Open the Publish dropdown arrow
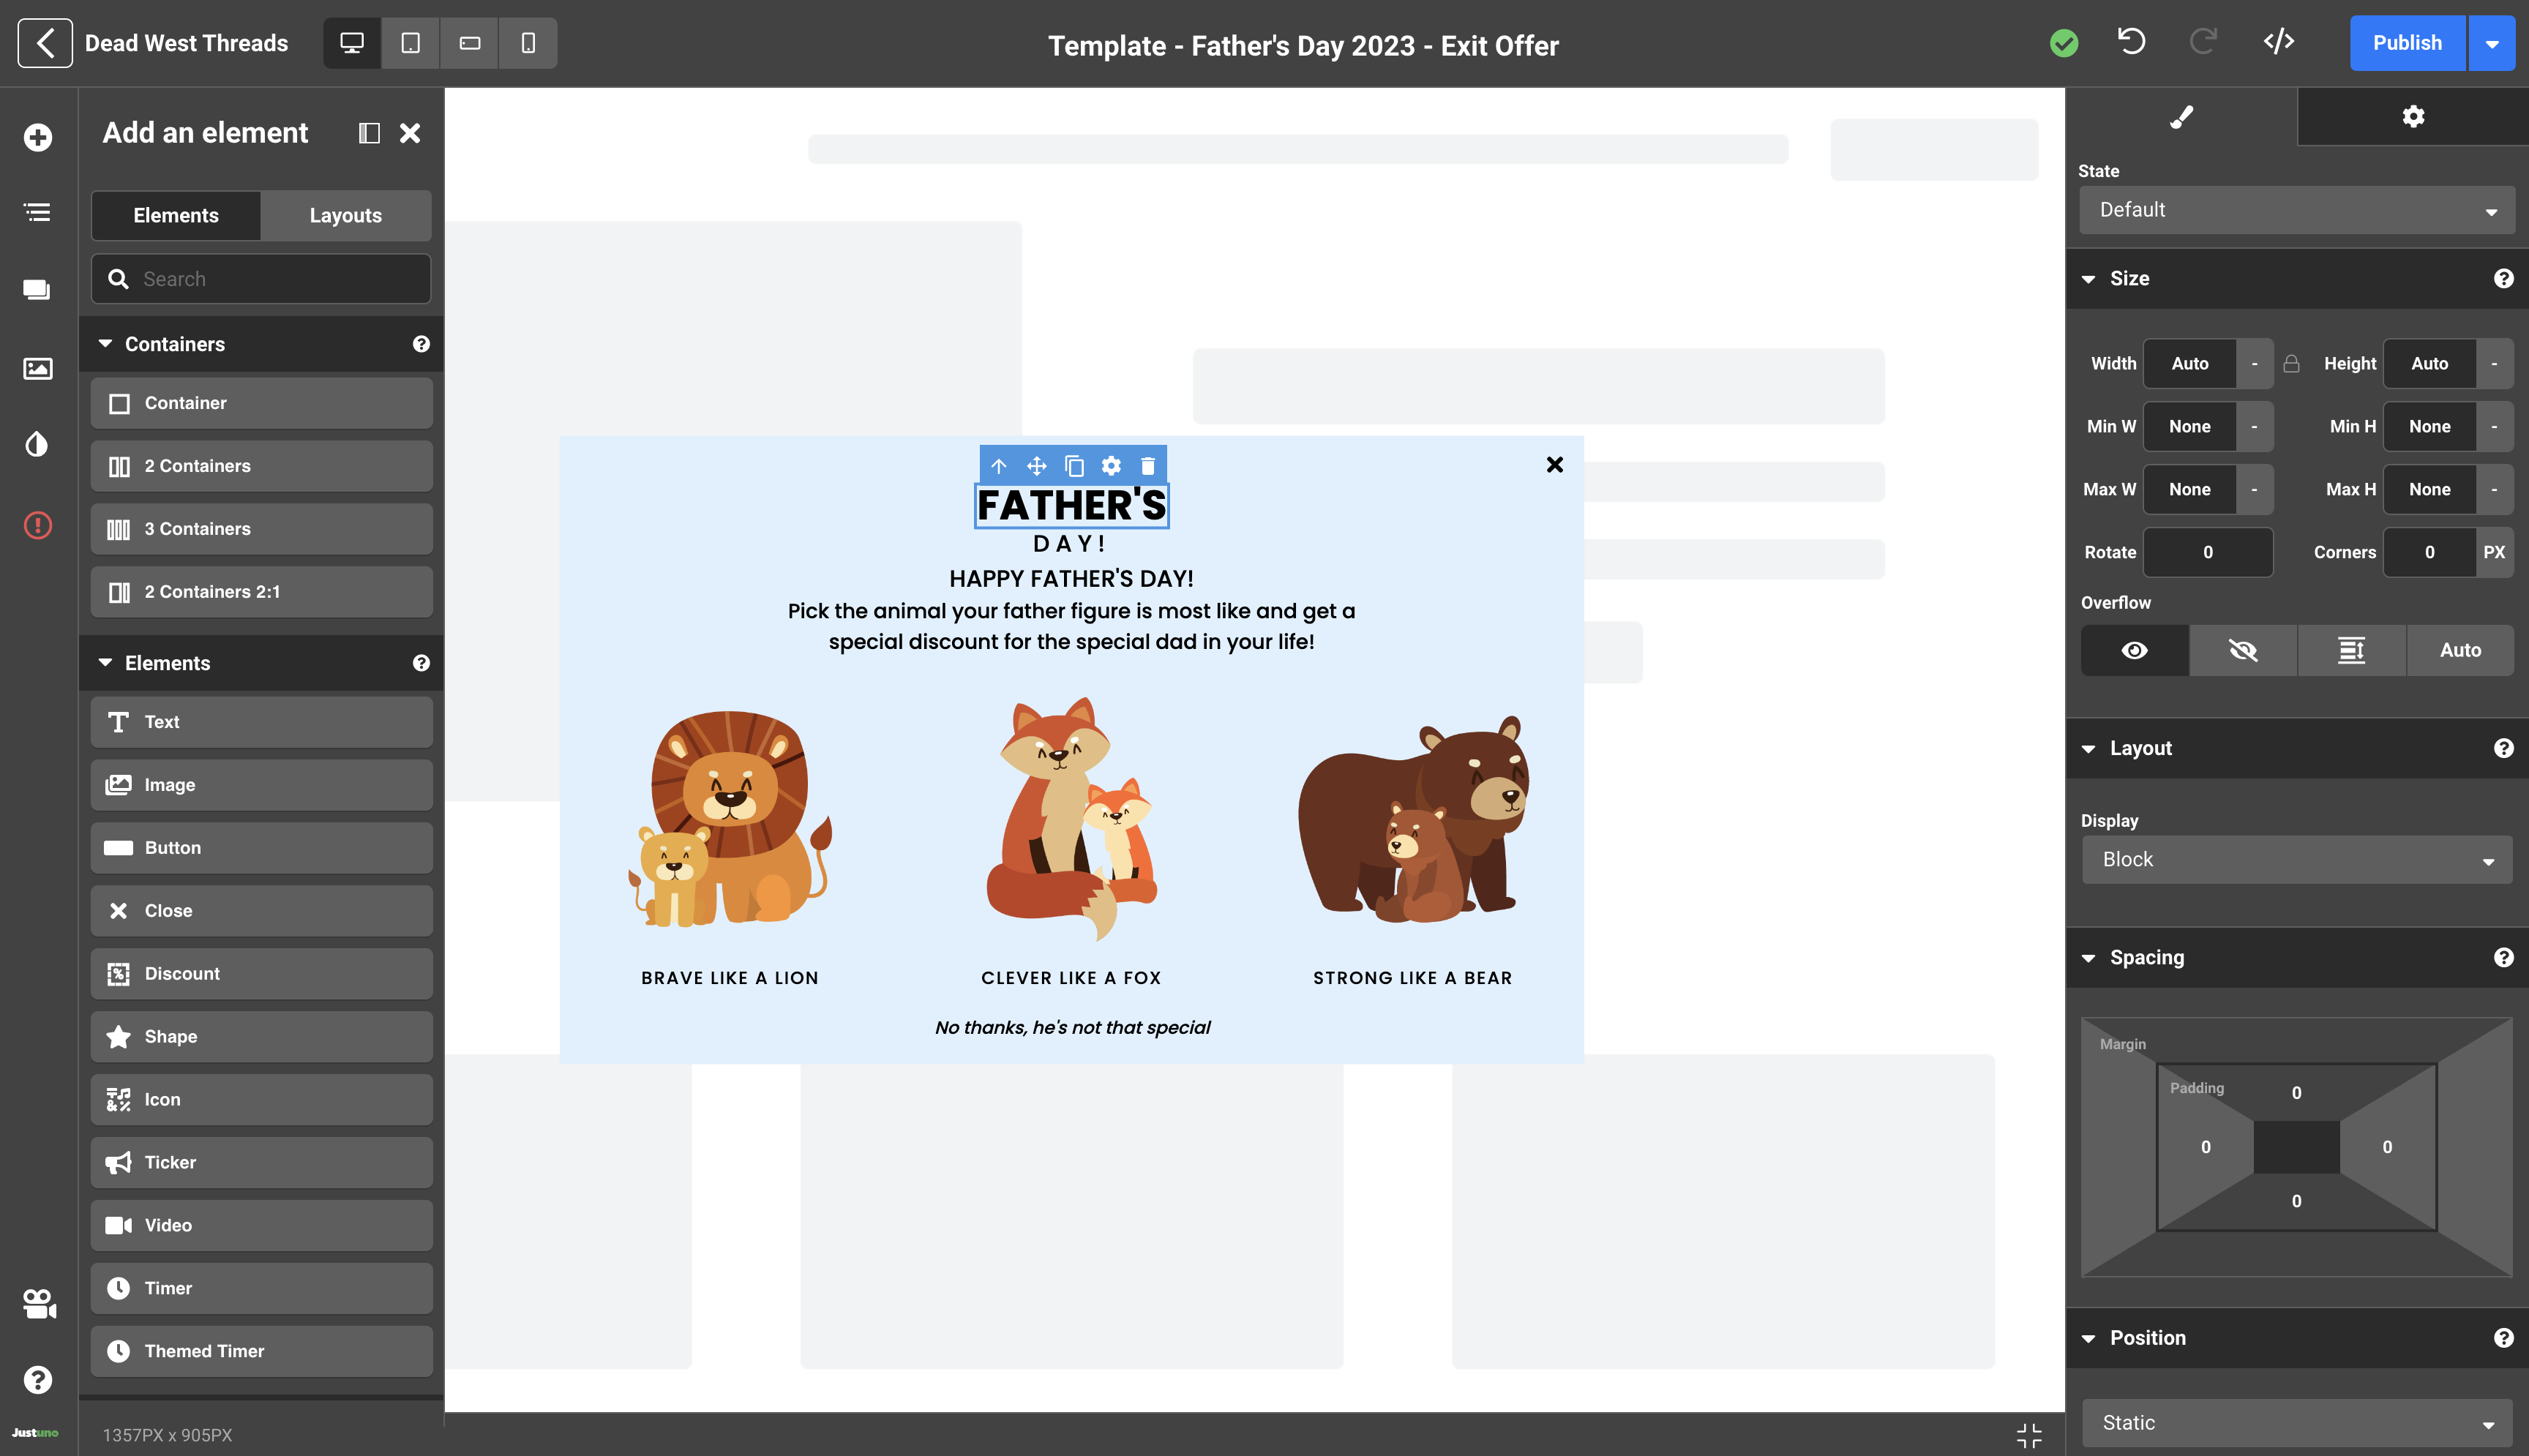 [2492, 43]
